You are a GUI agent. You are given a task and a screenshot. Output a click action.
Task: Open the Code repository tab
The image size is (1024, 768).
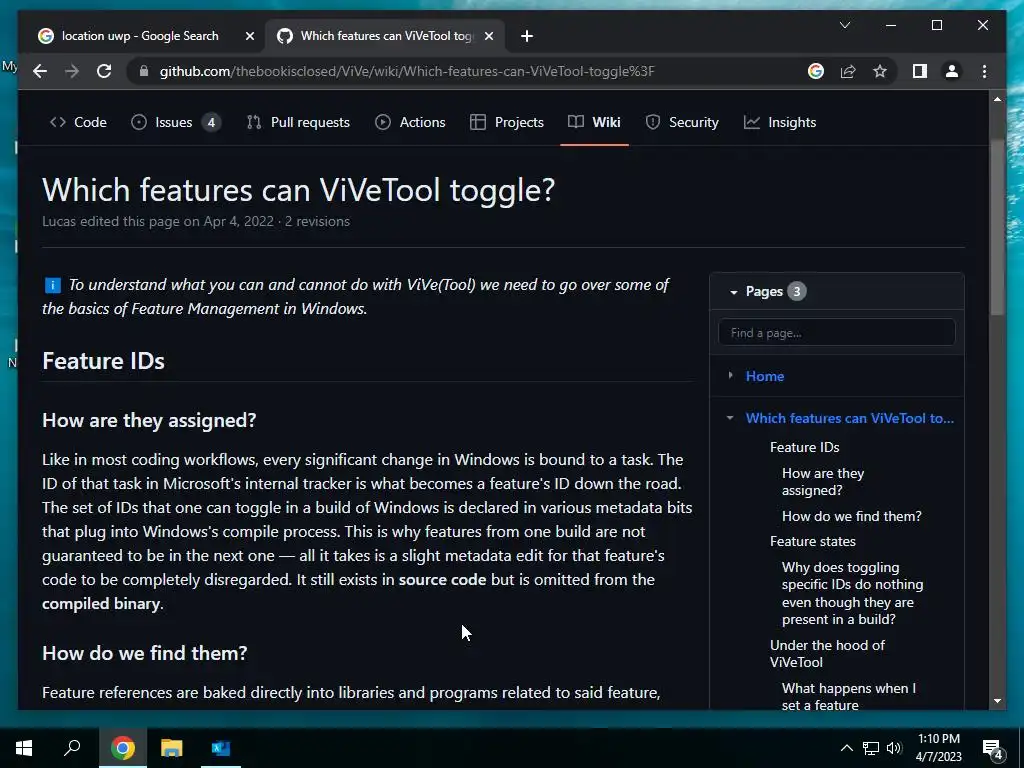[78, 122]
